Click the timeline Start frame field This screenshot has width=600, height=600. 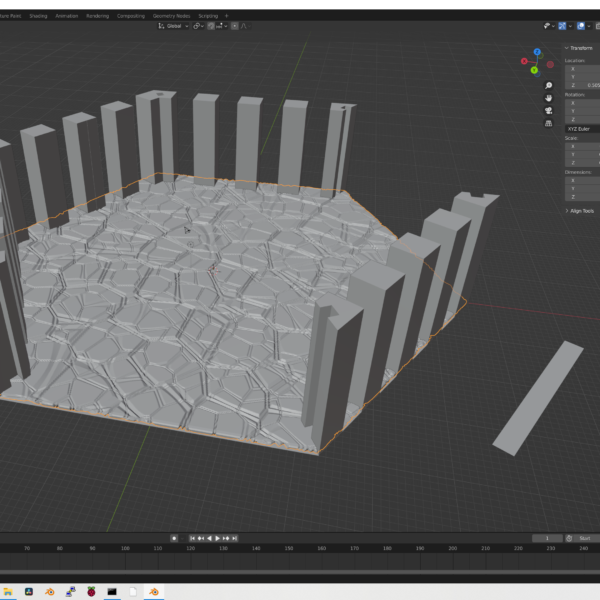pos(584,538)
